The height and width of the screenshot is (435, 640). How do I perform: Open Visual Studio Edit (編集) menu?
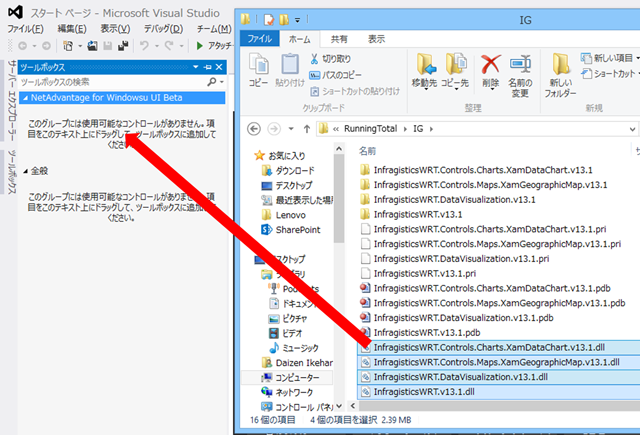tap(72, 29)
